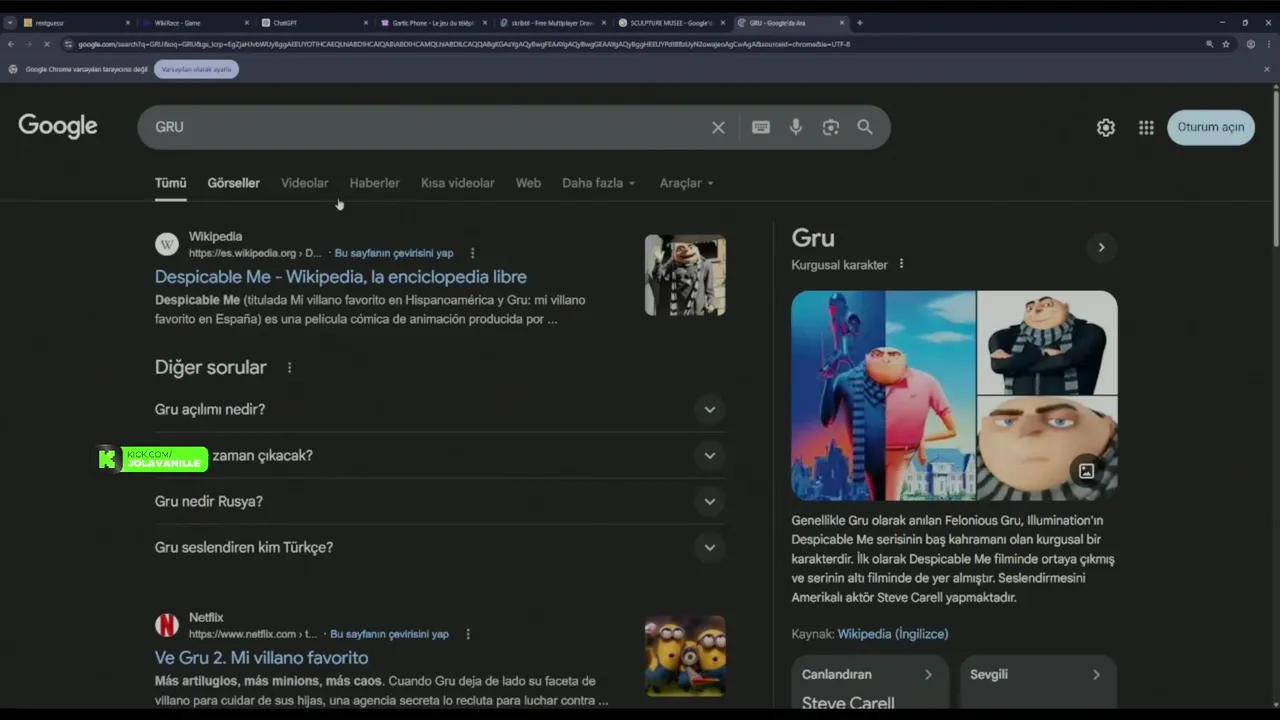Translate the Wikipedia result page

click(x=394, y=253)
